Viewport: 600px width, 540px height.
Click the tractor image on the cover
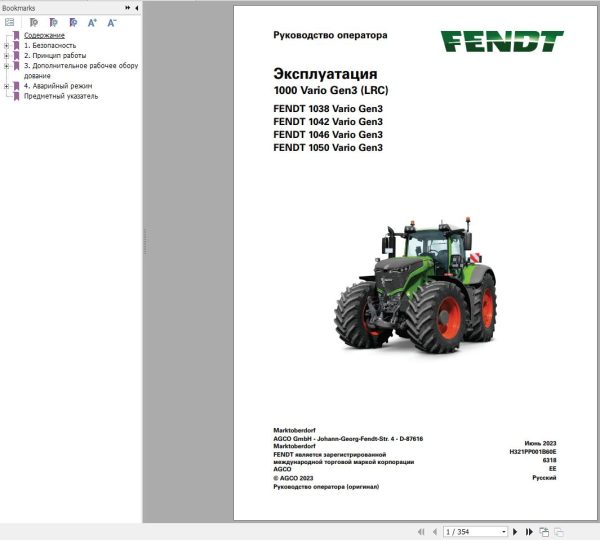click(x=415, y=285)
